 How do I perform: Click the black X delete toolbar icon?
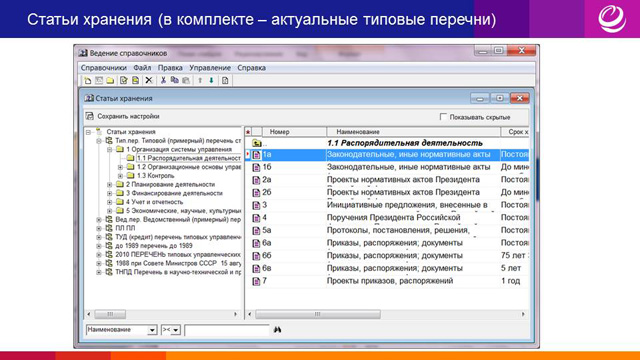149,80
